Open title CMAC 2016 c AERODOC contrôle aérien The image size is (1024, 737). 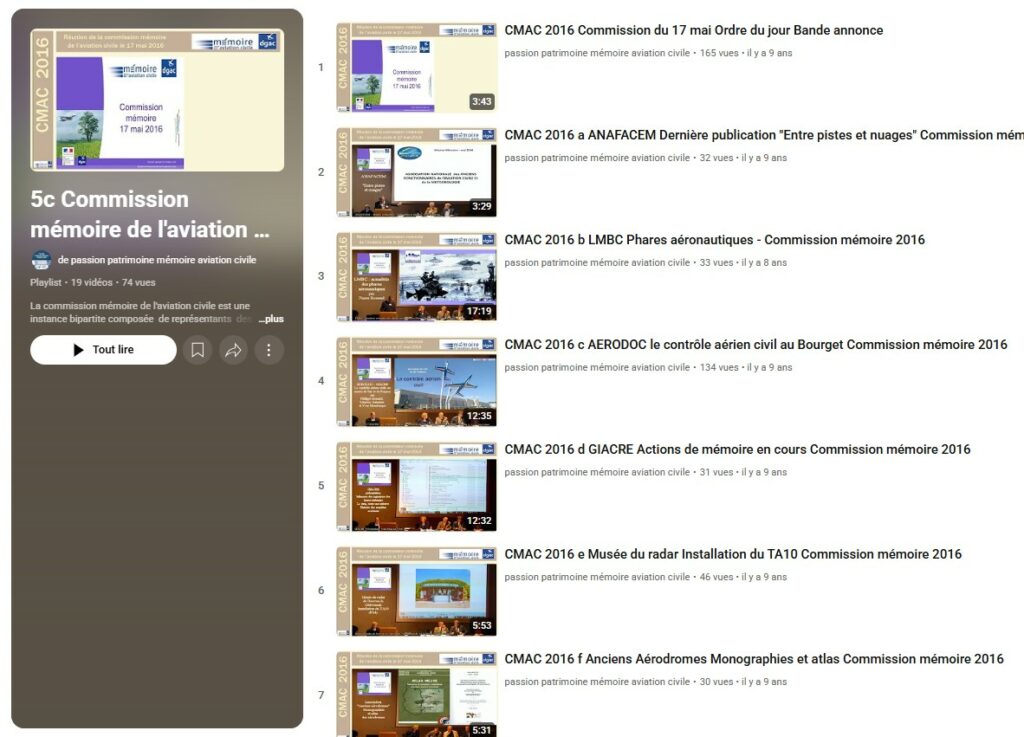(756, 345)
